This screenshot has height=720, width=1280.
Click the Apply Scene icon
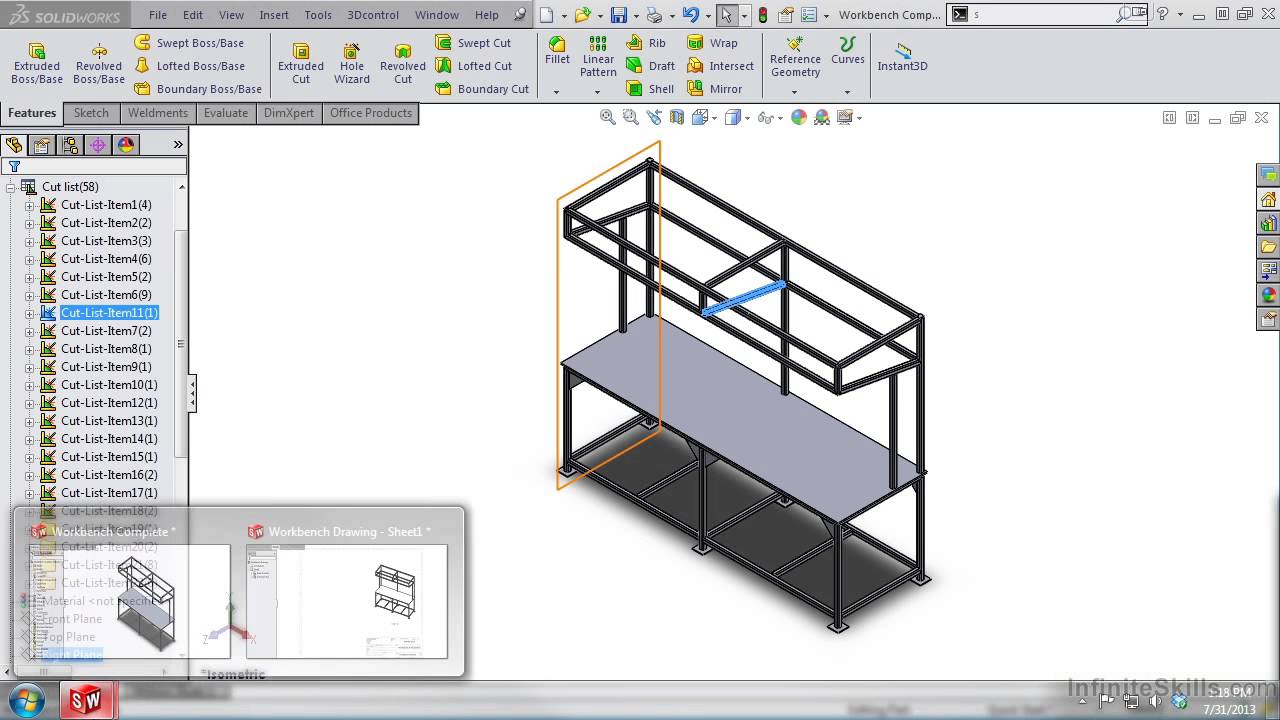point(821,117)
